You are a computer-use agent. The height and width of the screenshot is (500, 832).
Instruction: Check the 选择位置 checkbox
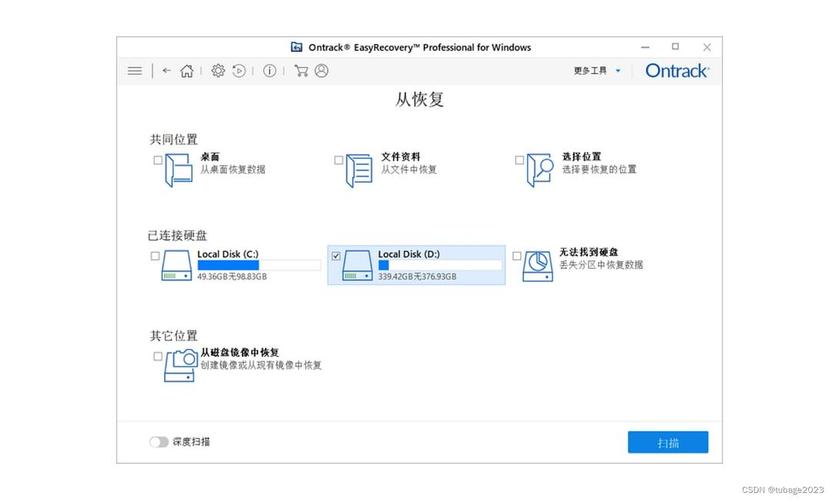pos(519,160)
